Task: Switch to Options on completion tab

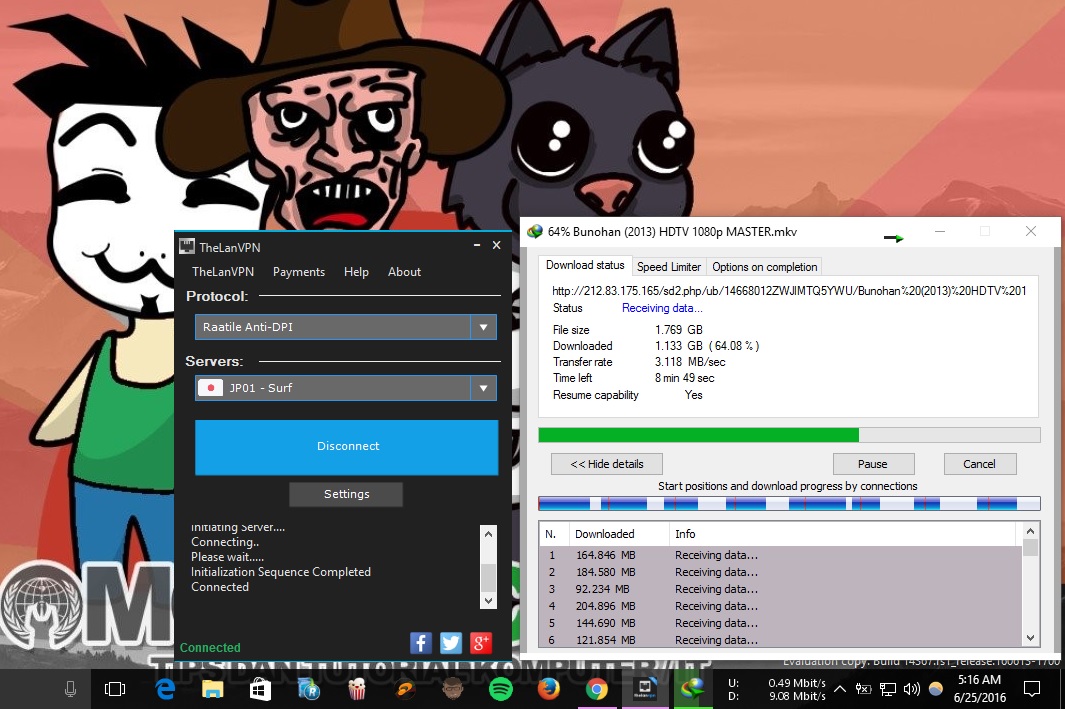Action: [764, 267]
